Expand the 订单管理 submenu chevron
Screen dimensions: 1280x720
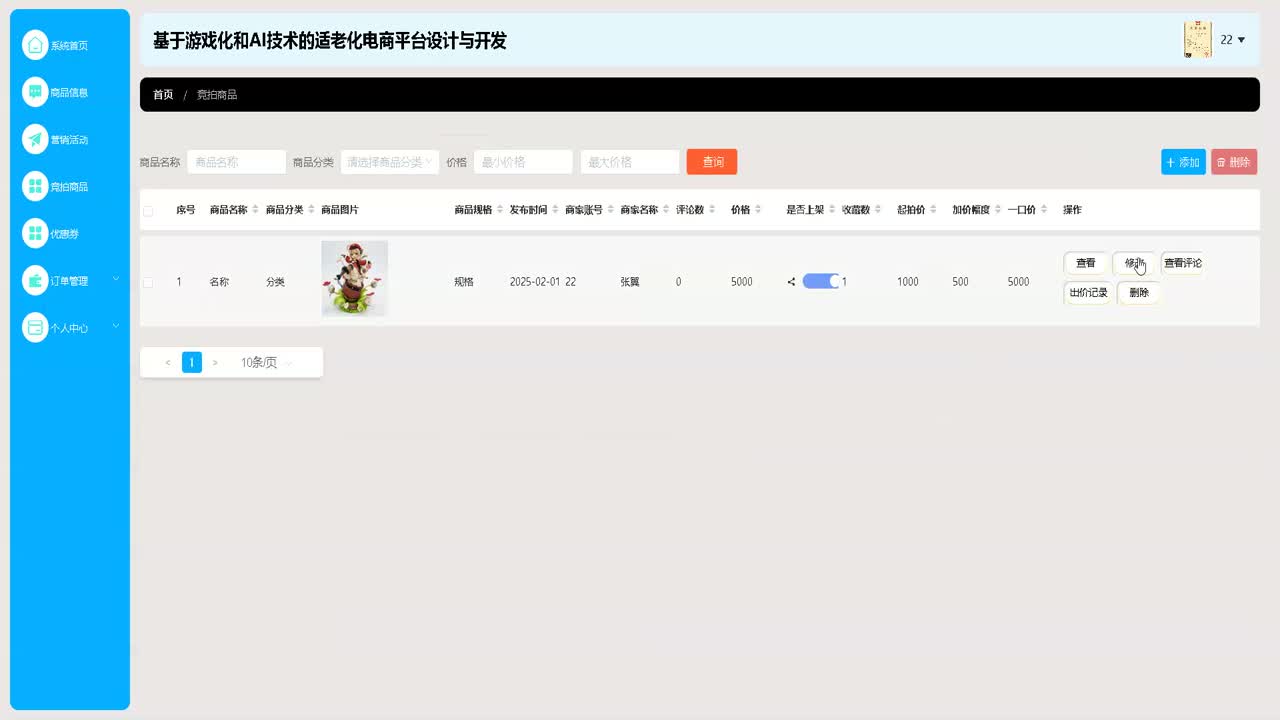(x=116, y=279)
